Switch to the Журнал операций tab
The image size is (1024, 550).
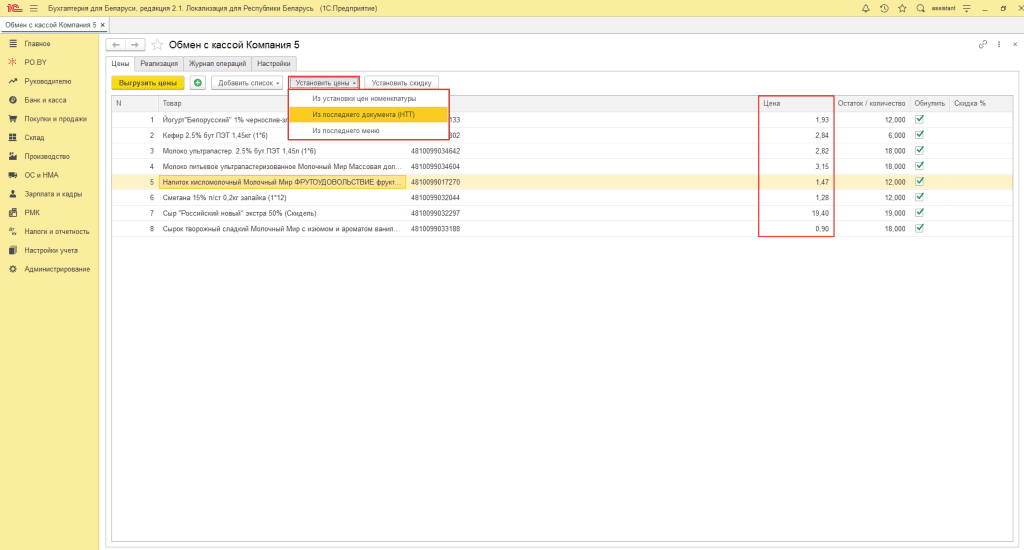tap(217, 64)
